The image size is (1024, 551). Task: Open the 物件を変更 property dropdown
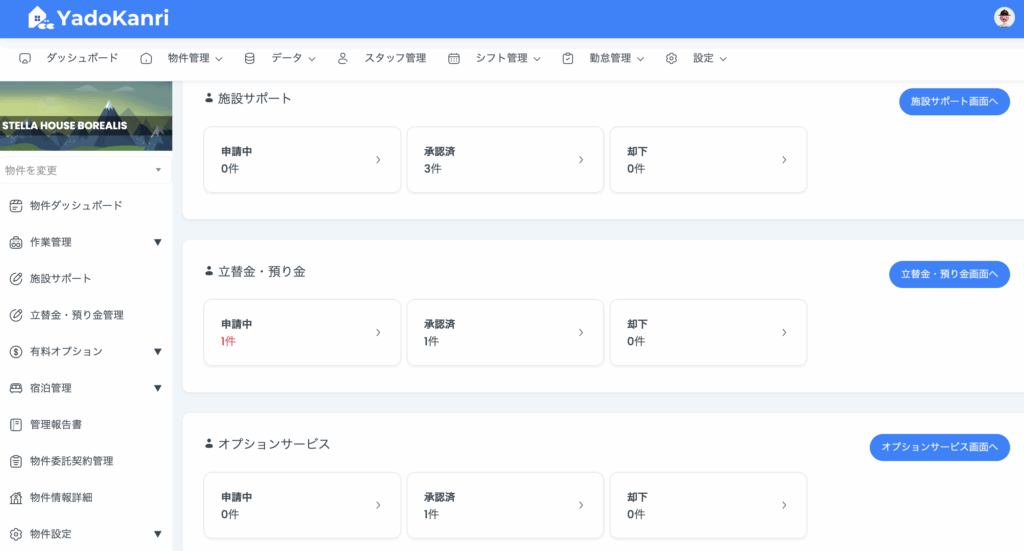[x=85, y=170]
